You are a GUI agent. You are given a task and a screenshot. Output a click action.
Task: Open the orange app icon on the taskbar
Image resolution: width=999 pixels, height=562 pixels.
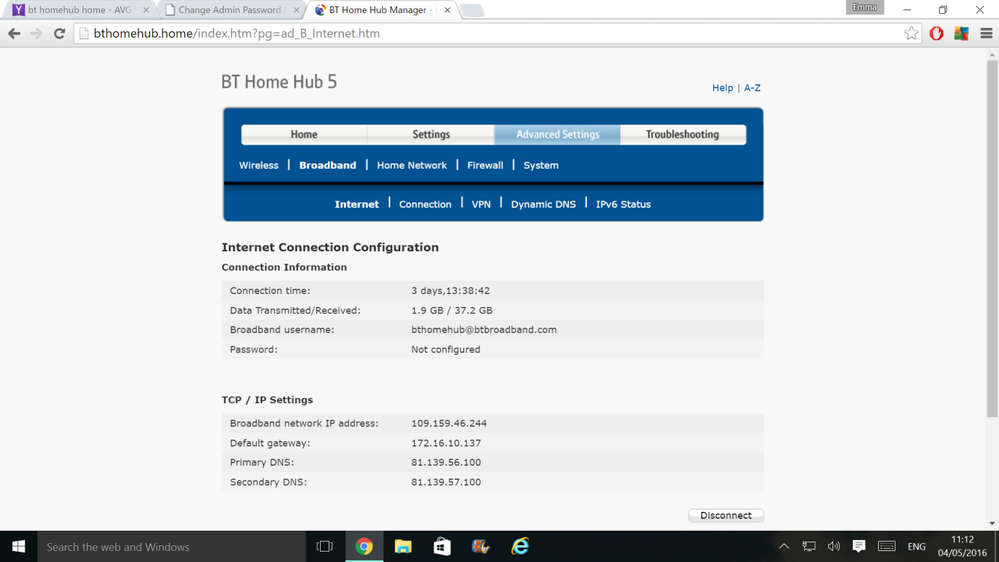(x=480, y=547)
